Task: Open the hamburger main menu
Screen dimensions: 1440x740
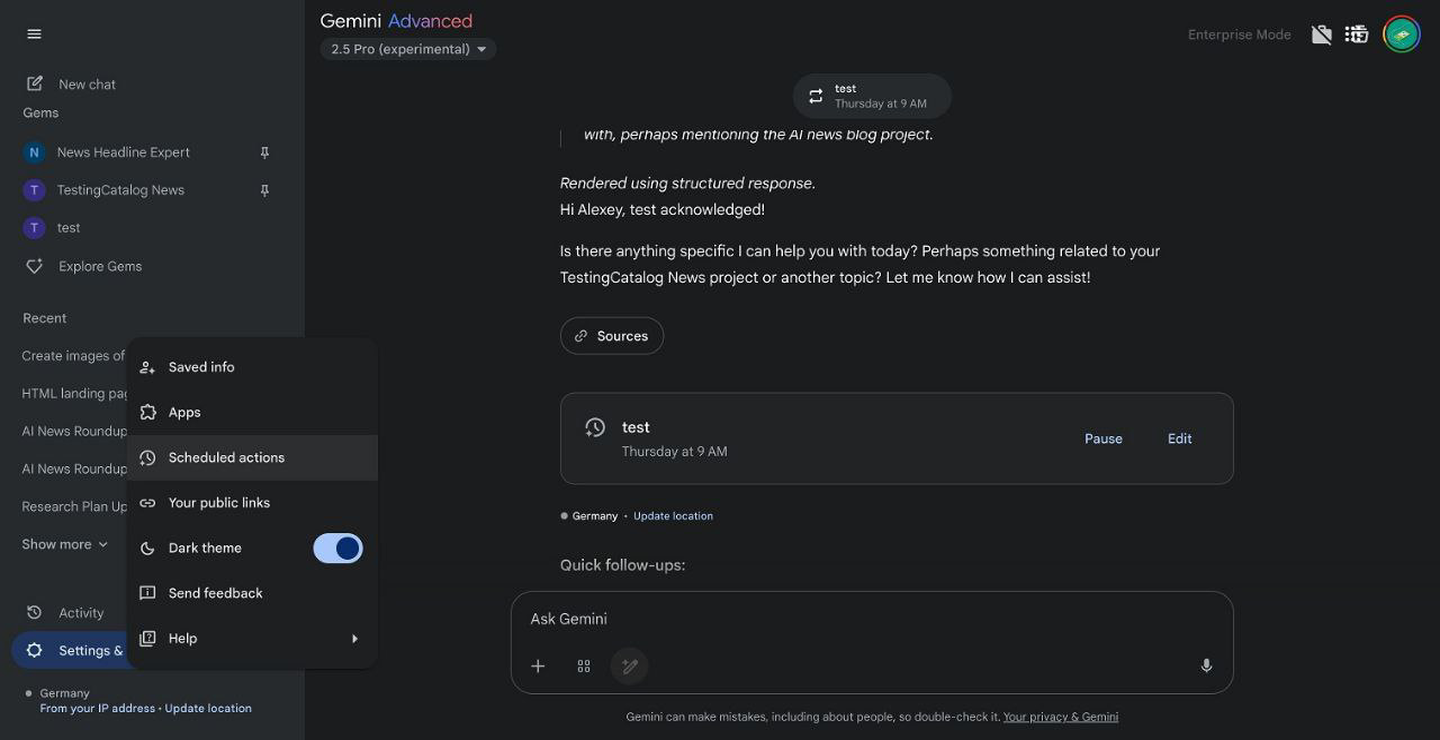Action: pos(34,34)
